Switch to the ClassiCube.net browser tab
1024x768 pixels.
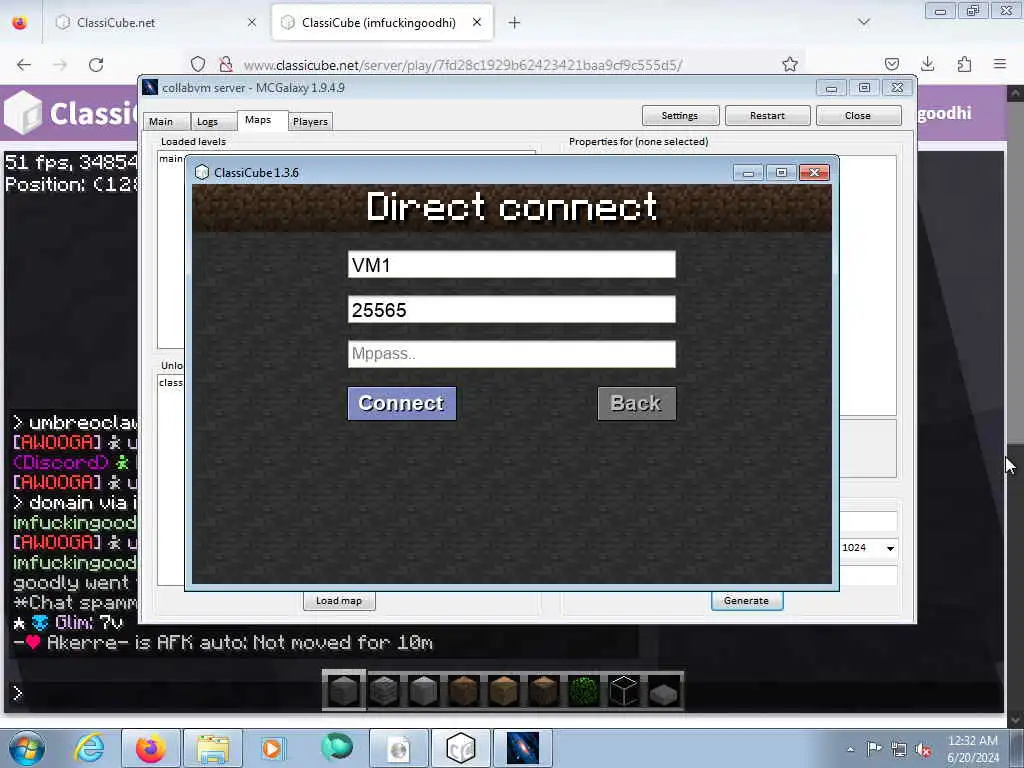[157, 23]
